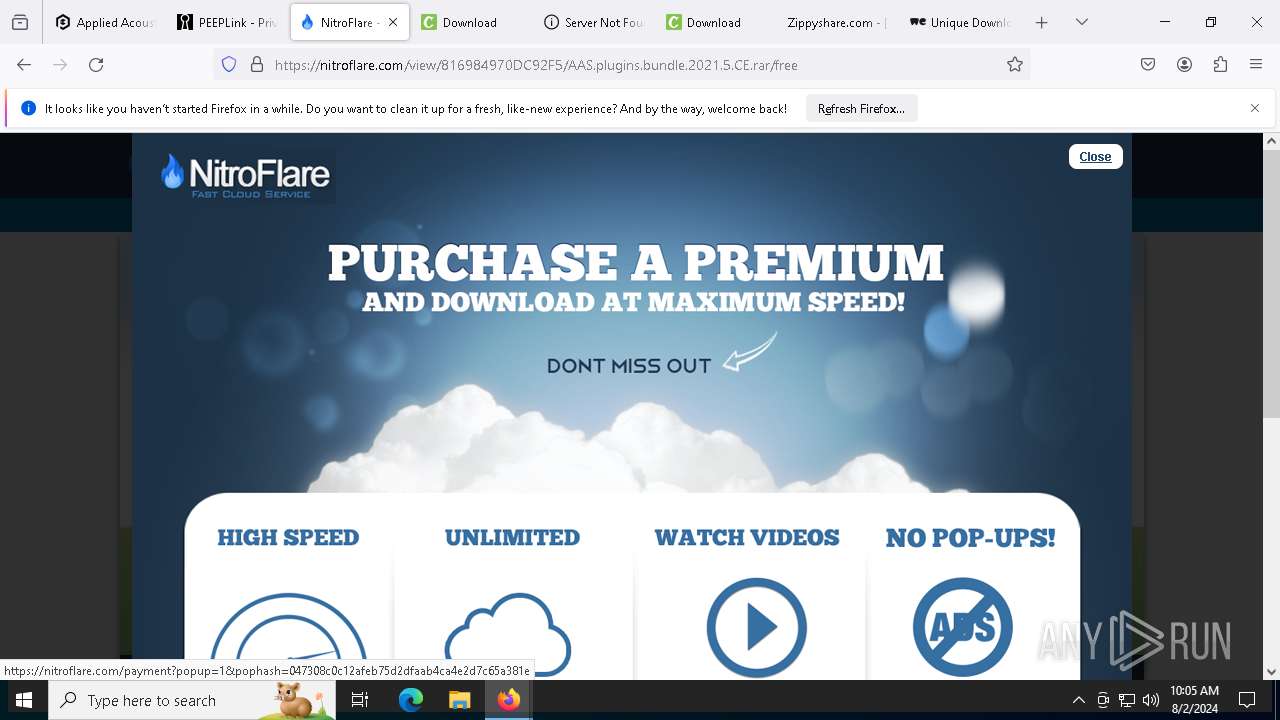Open the notification center icon
Screen dimensions: 1280x720
1247,700
